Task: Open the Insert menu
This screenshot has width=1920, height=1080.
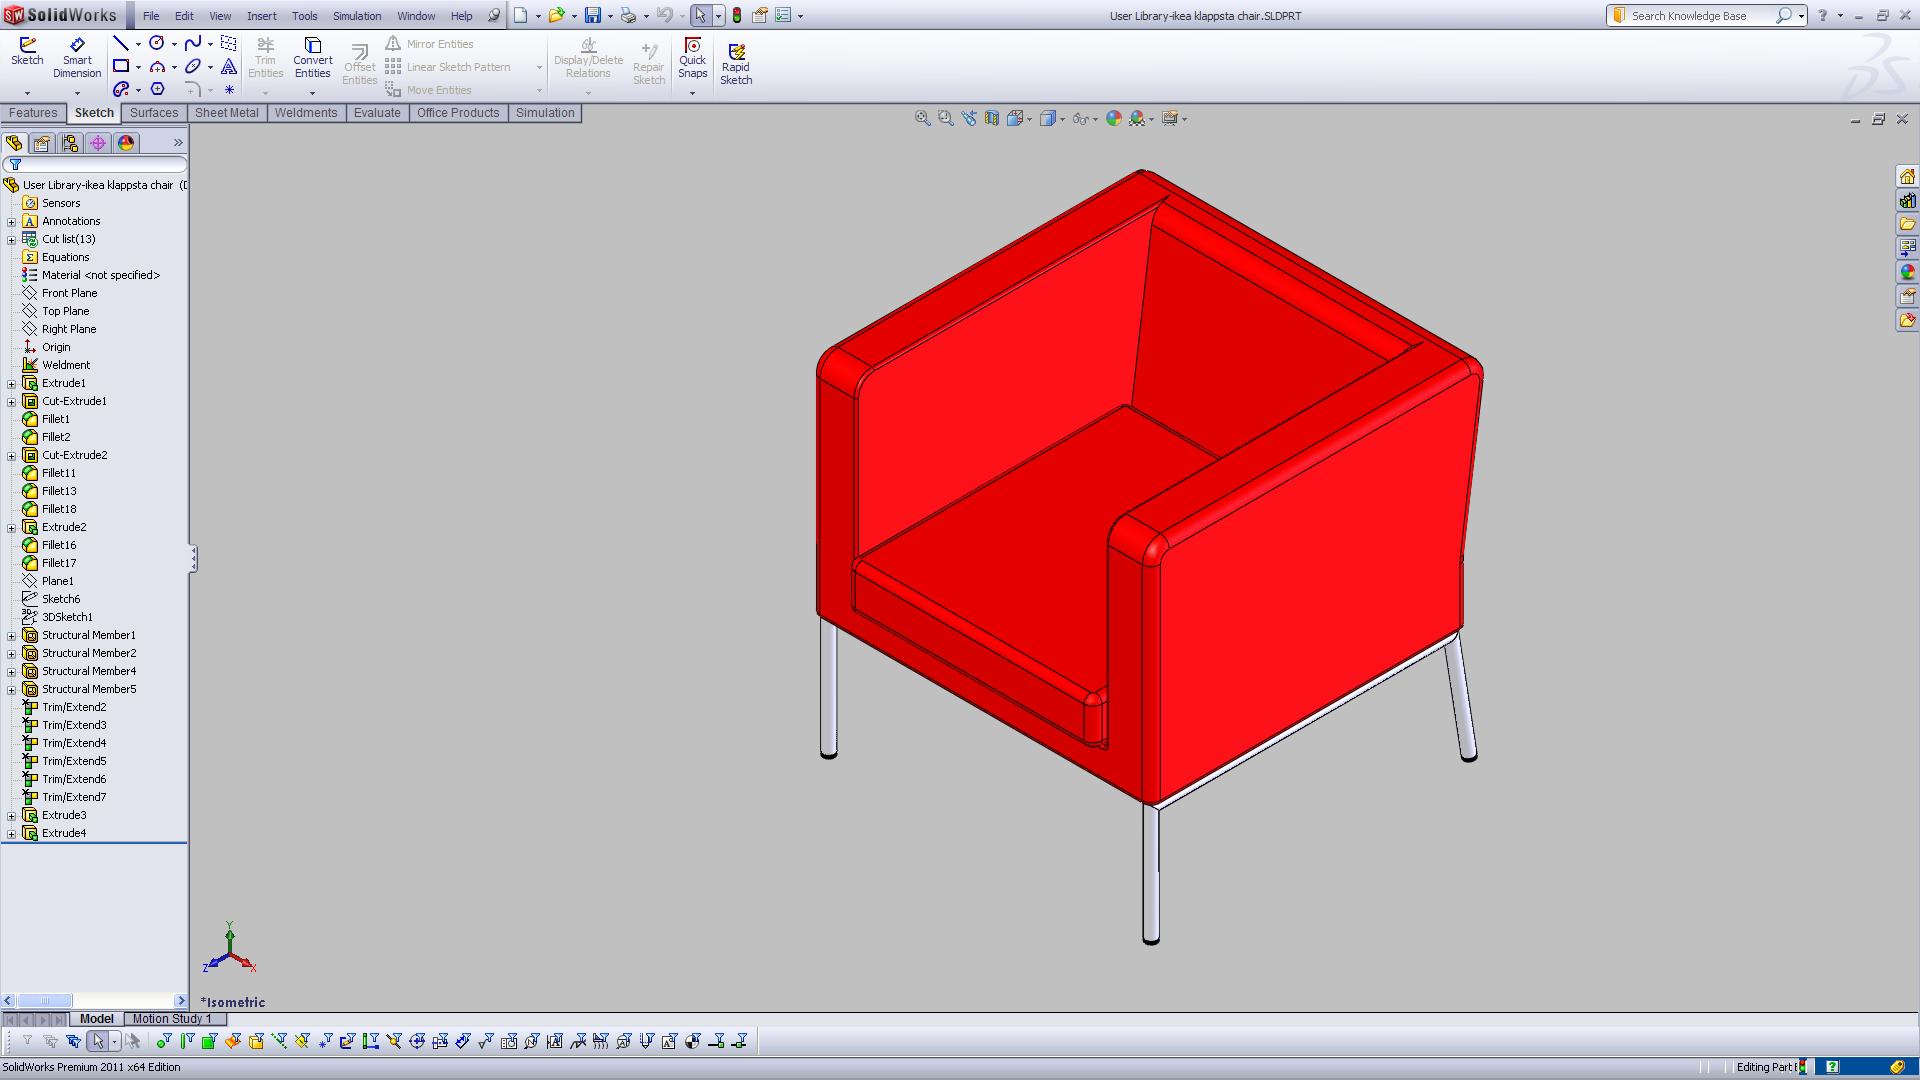Action: click(261, 16)
